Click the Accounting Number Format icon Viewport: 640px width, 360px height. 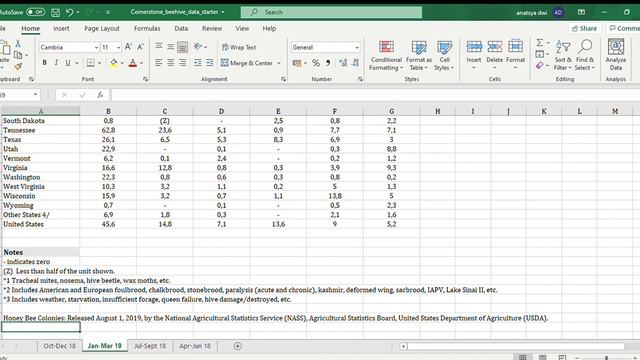pos(297,63)
